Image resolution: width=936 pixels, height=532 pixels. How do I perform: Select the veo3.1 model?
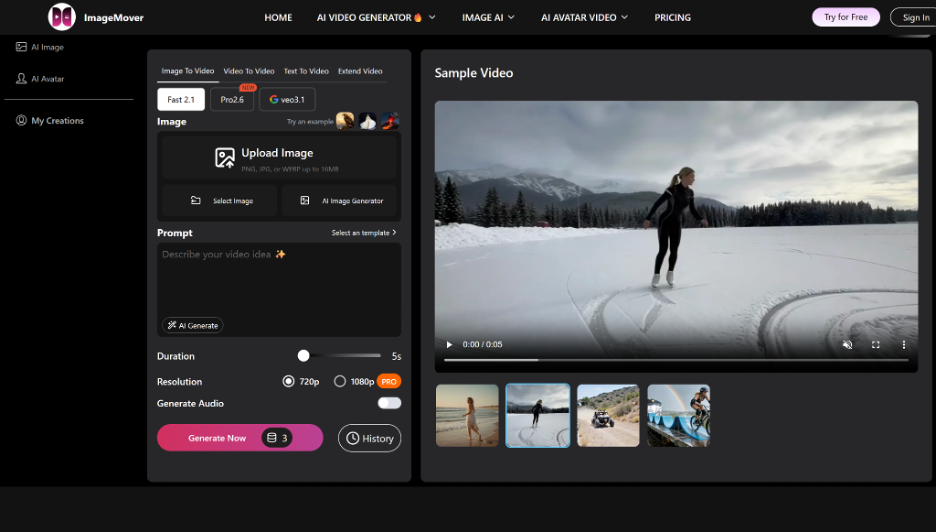pos(287,99)
